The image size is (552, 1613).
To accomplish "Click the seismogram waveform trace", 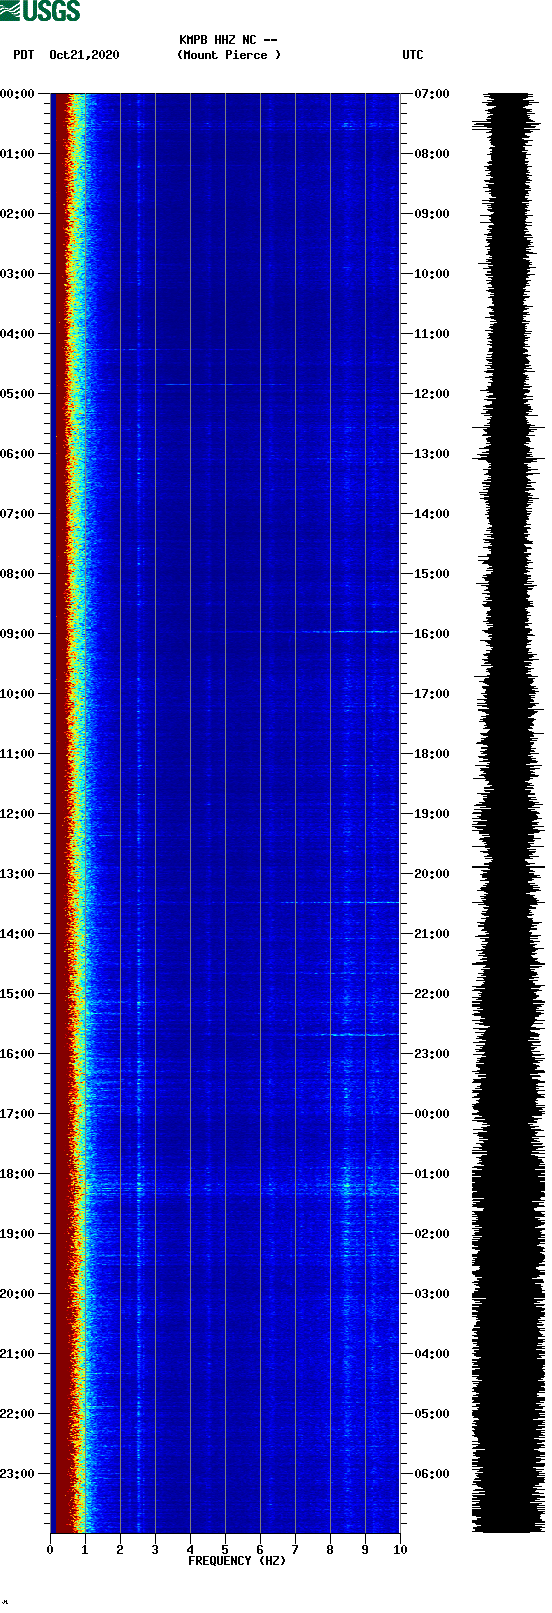I will click(x=509, y=813).
